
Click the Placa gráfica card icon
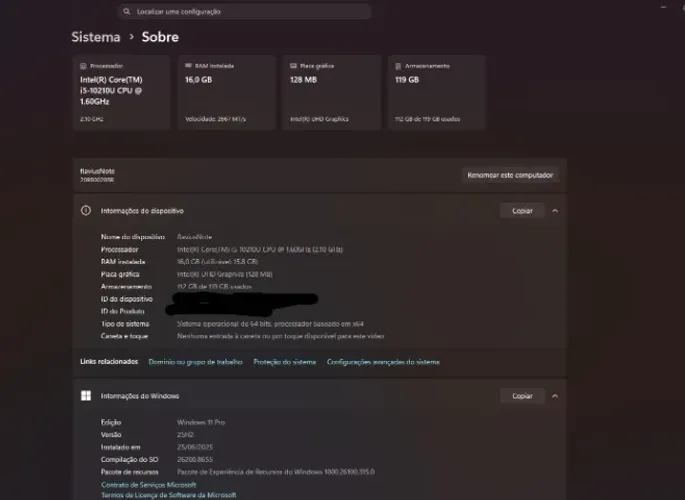293,66
